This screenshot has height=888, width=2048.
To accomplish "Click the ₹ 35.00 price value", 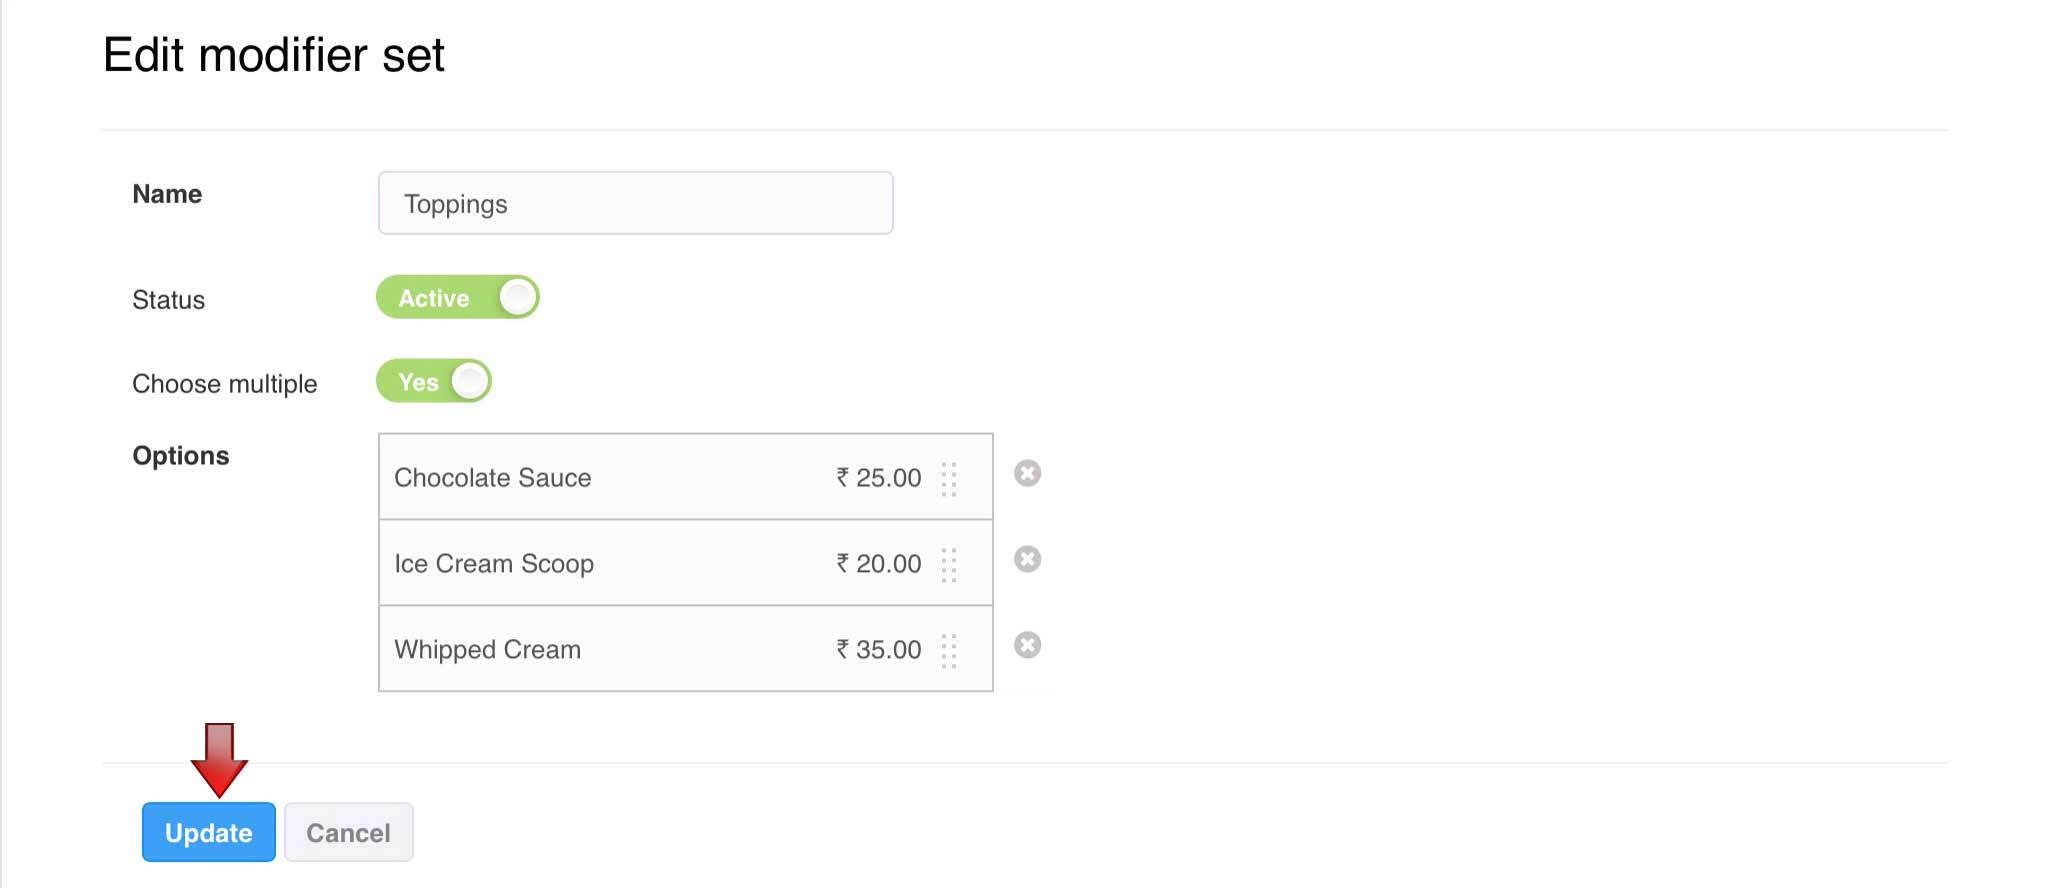I will (x=879, y=650).
